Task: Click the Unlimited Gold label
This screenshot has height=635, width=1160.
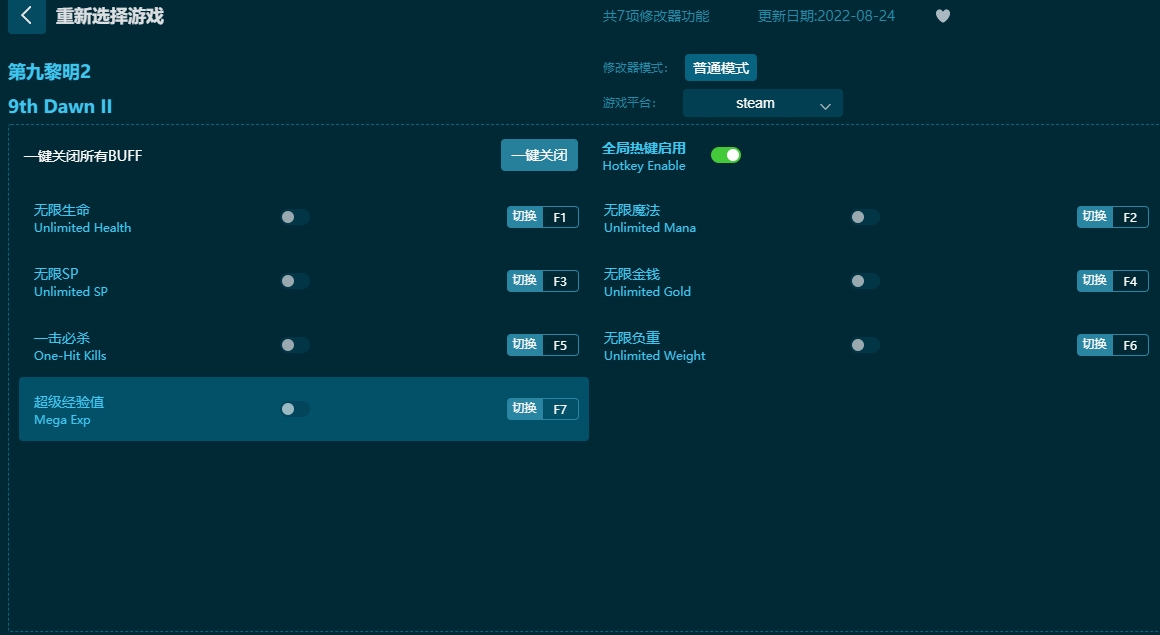Action: [647, 292]
